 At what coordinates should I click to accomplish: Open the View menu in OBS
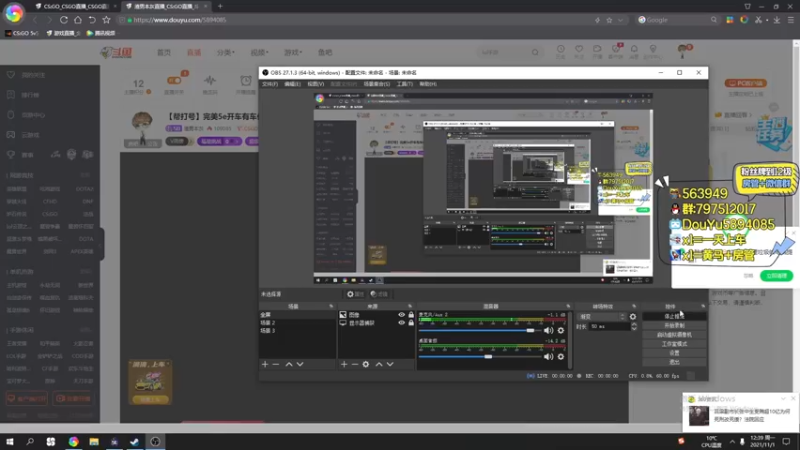(315, 84)
